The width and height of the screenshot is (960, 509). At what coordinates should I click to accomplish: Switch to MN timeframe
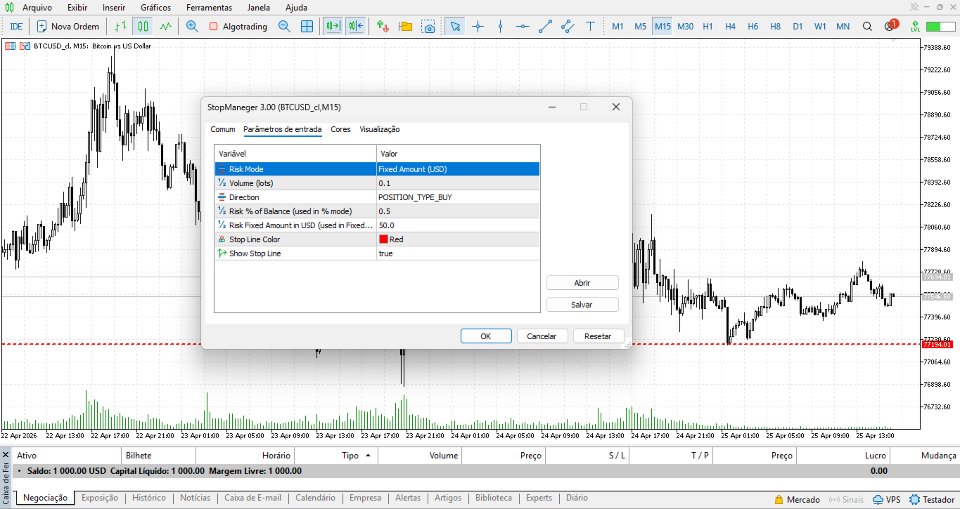coord(843,26)
